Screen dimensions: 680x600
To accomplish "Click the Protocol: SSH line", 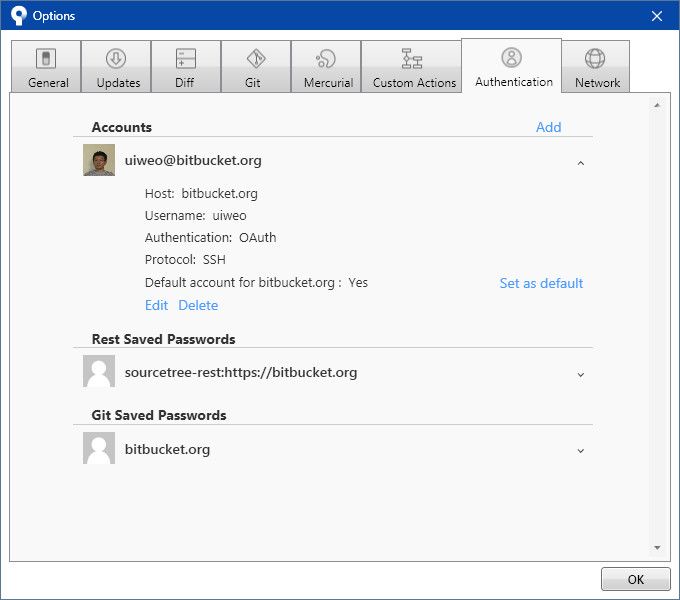I will click(x=185, y=260).
